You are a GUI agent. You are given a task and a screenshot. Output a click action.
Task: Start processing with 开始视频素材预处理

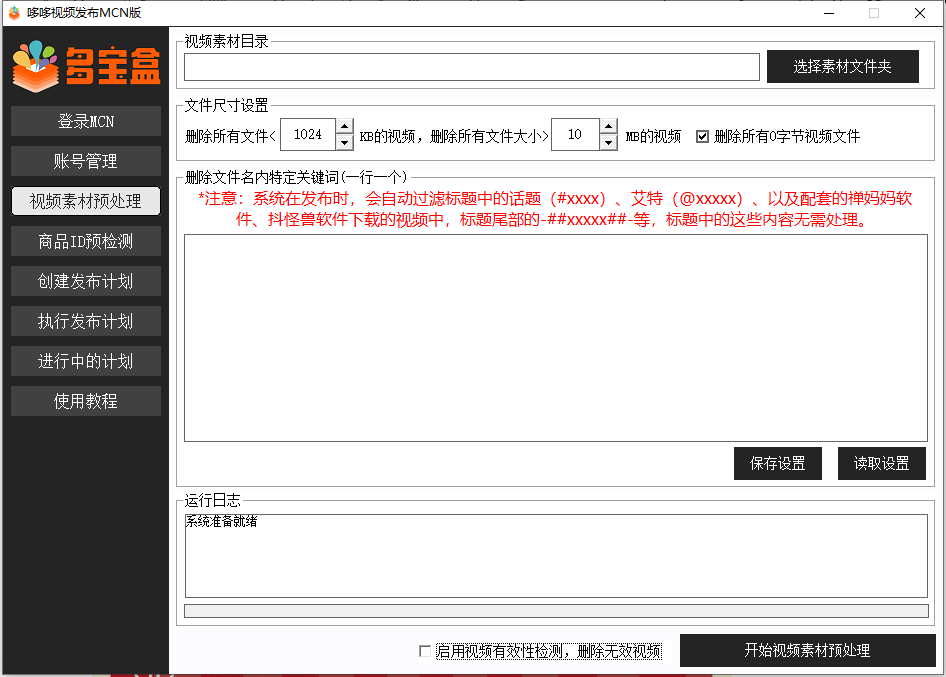[x=807, y=650]
